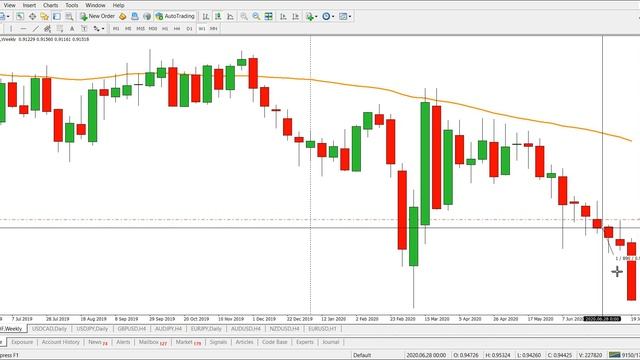This screenshot has width=640, height=360.
Task: Click the Default profile in status bar
Action: point(362,355)
